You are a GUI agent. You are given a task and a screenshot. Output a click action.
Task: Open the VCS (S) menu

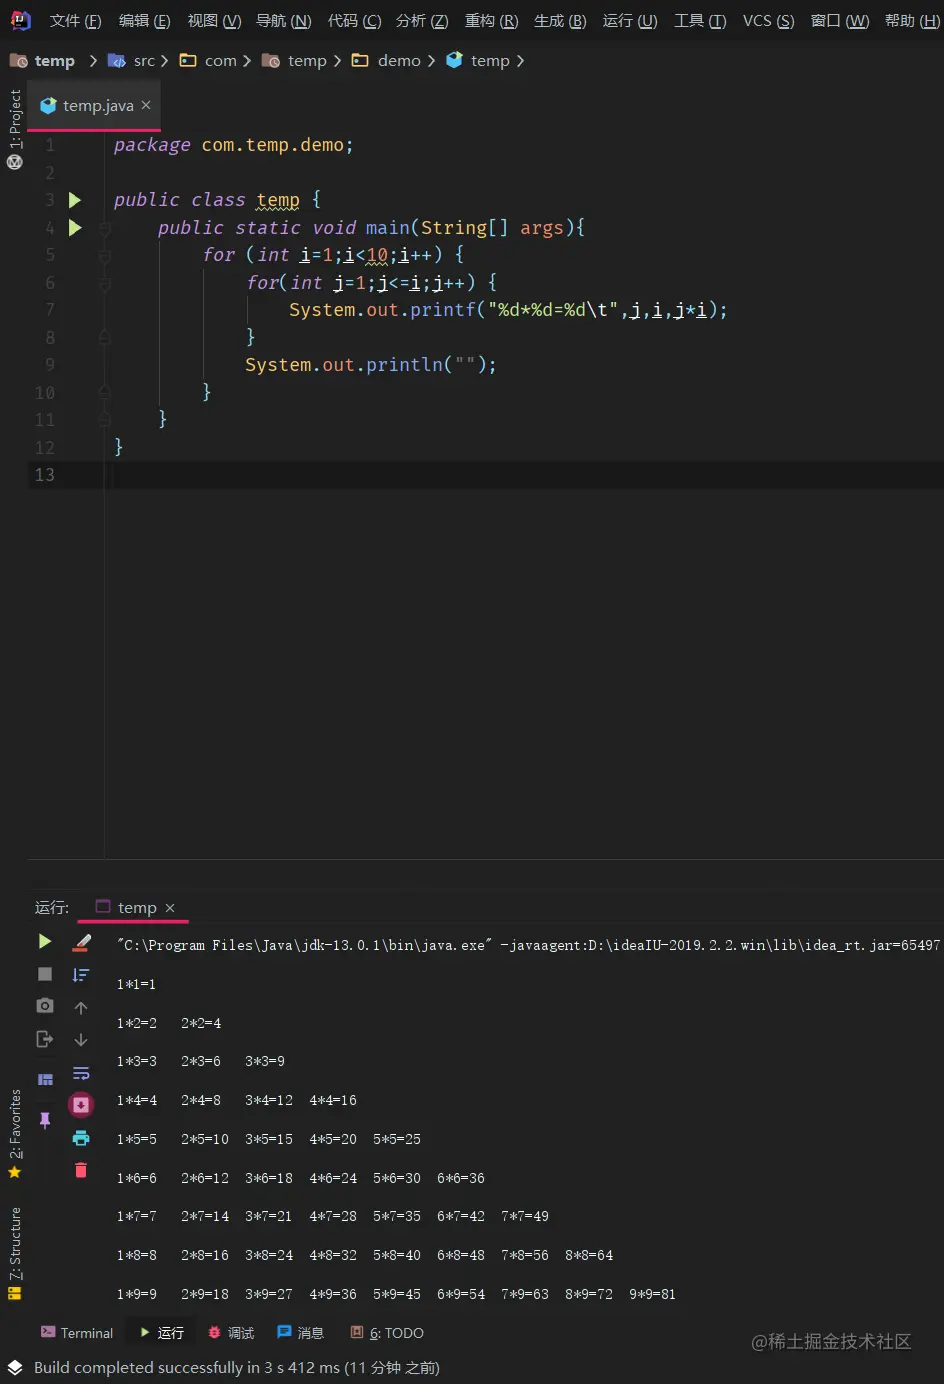click(768, 21)
